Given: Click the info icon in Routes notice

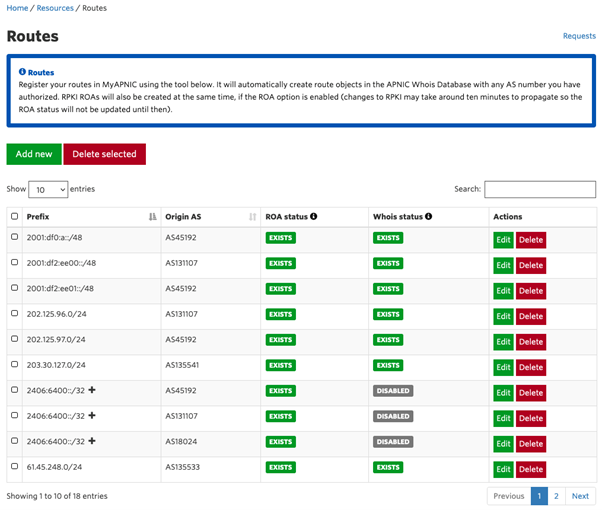Looking at the screenshot, I should pyautogui.click(x=22, y=73).
